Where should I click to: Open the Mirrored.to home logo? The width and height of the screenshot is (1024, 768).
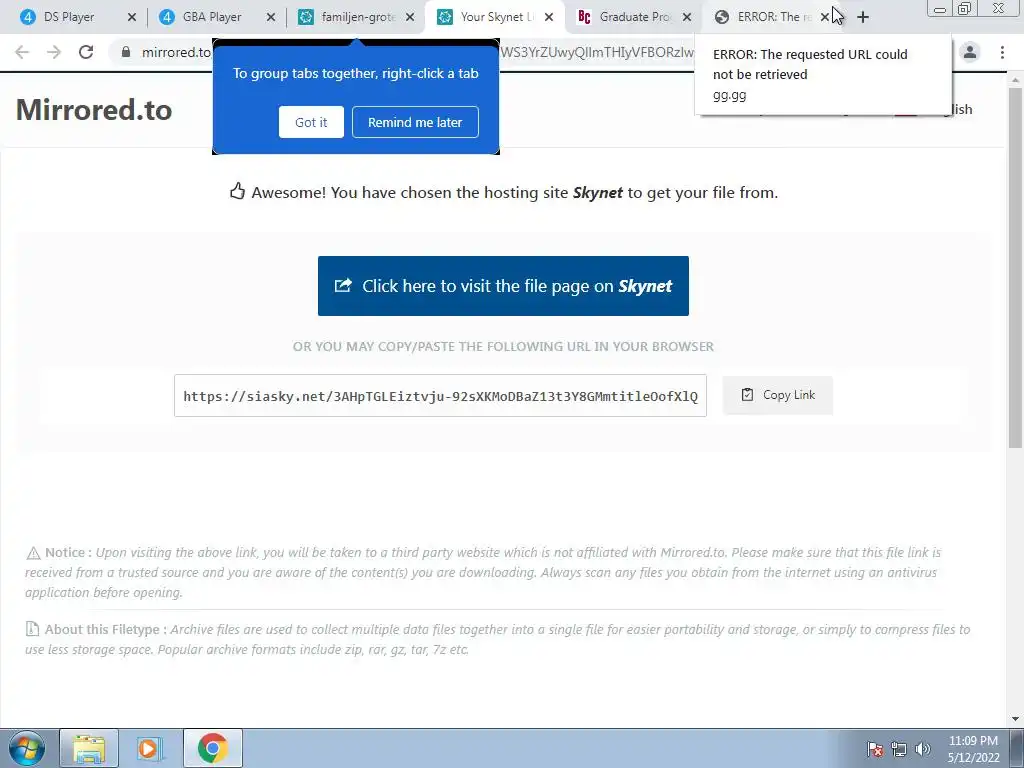coord(94,110)
